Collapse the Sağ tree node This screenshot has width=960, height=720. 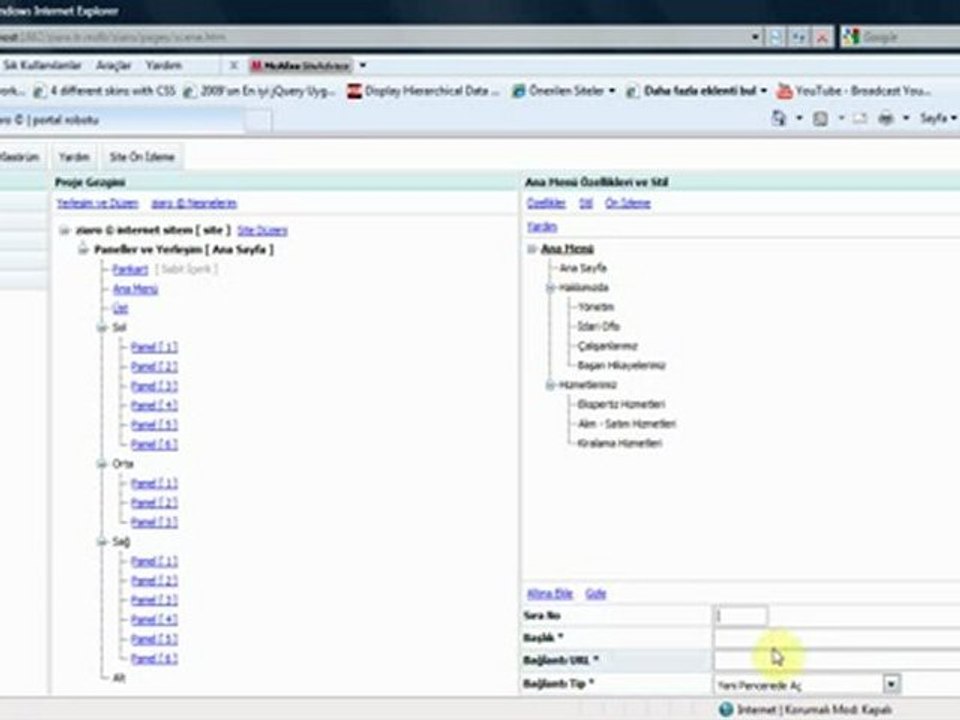(102, 542)
